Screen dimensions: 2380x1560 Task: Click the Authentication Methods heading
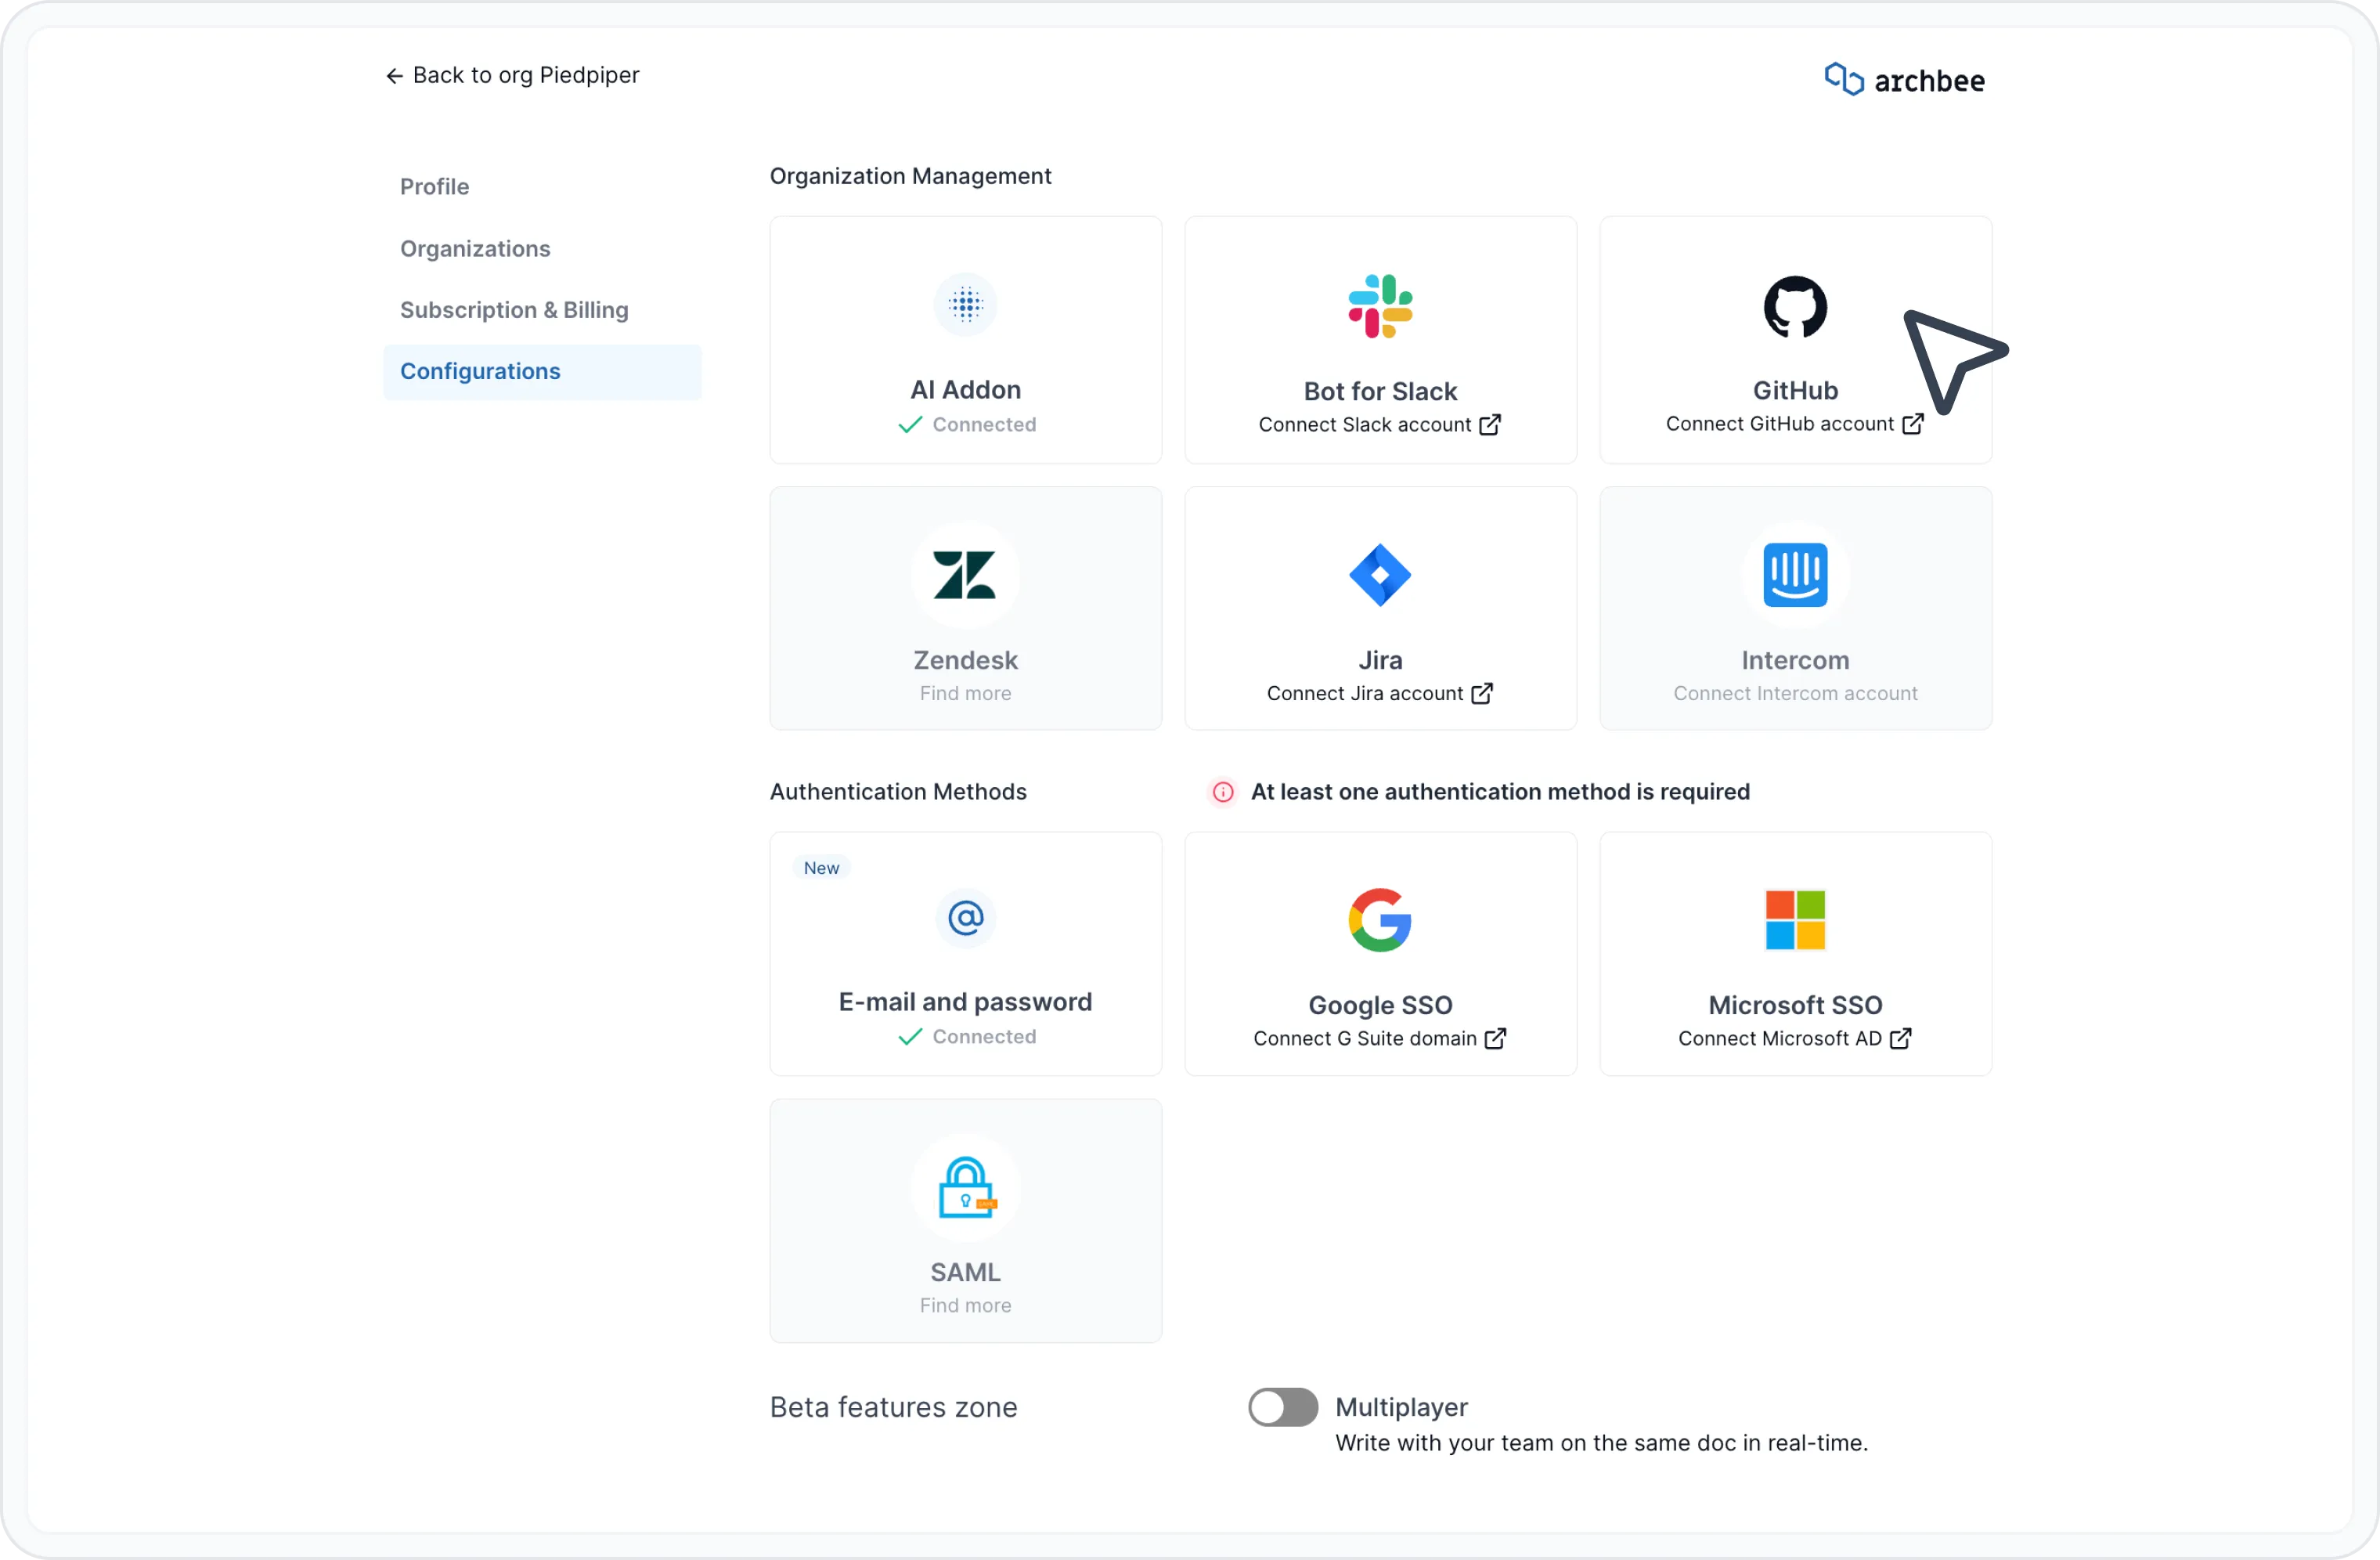[x=898, y=792]
